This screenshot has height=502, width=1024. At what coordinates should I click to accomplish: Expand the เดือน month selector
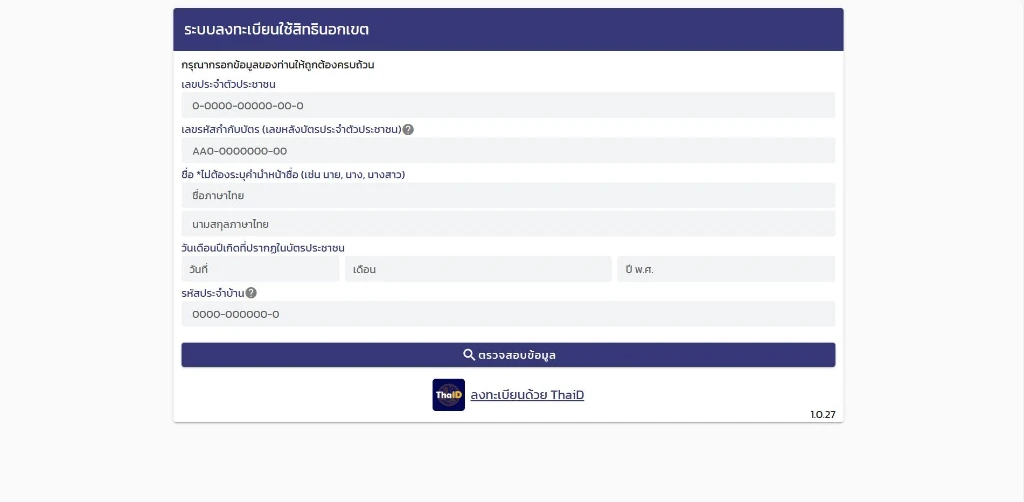pos(478,269)
